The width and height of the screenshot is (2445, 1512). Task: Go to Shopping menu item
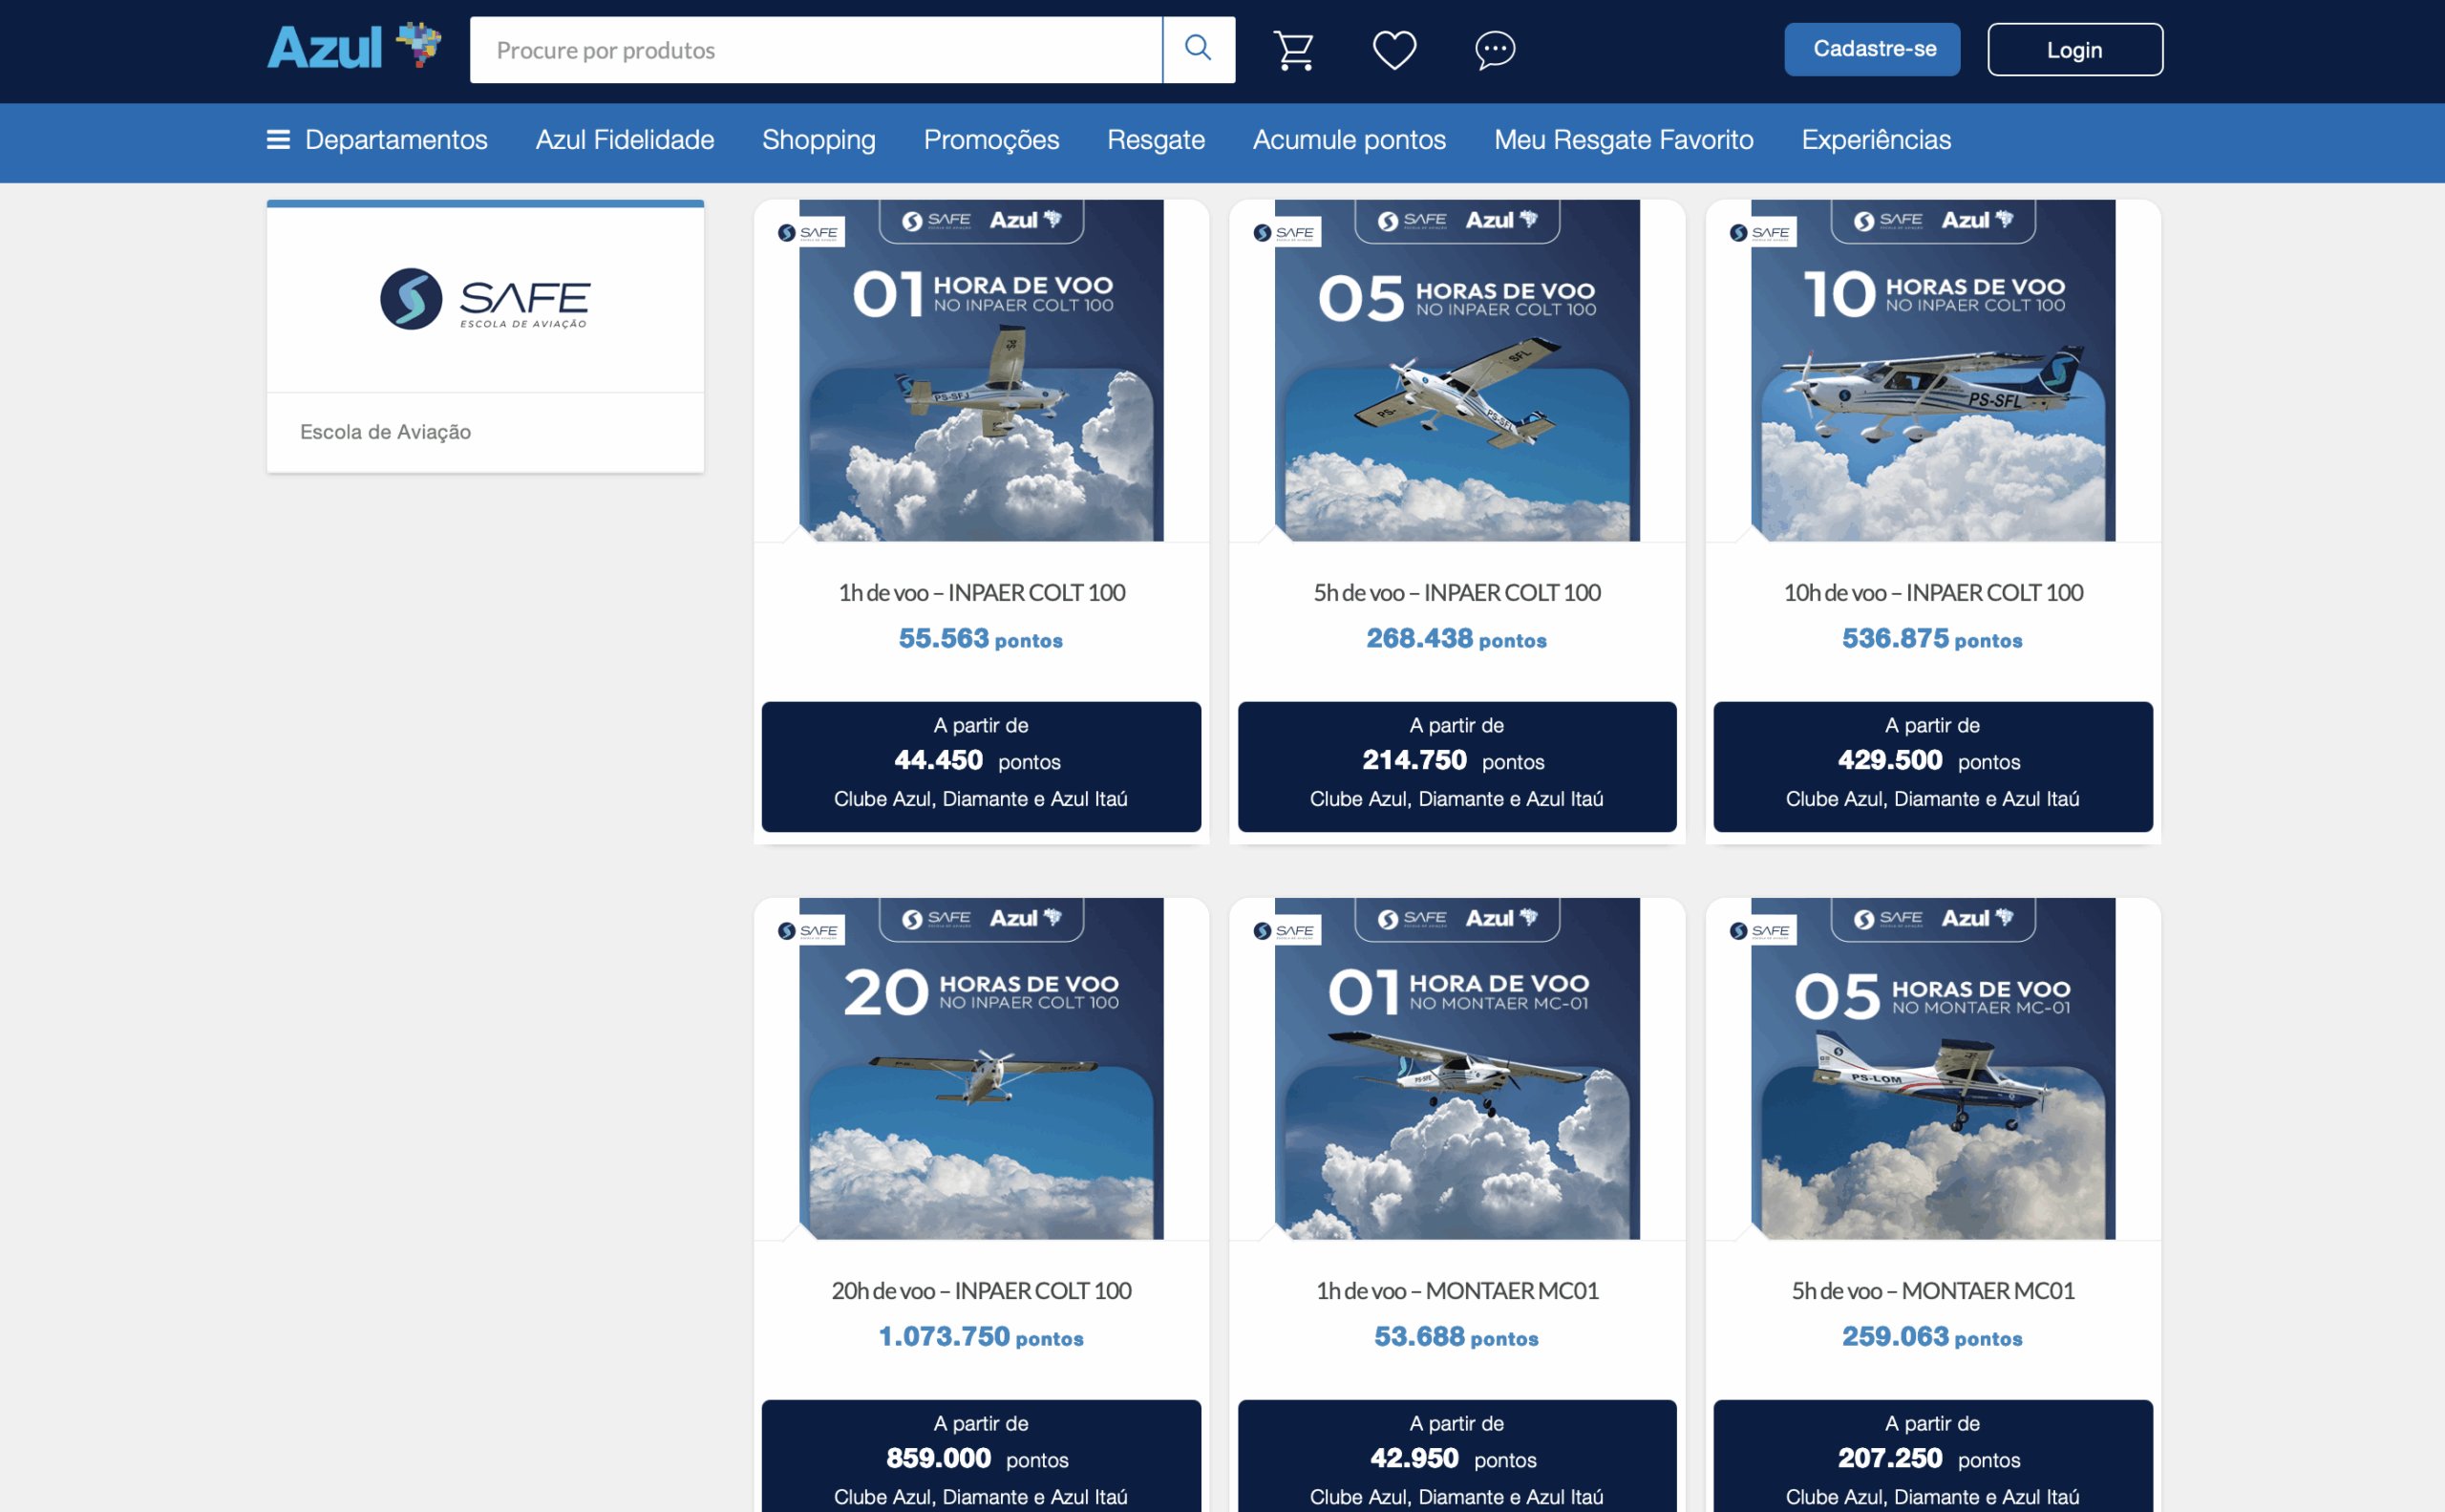tap(819, 140)
